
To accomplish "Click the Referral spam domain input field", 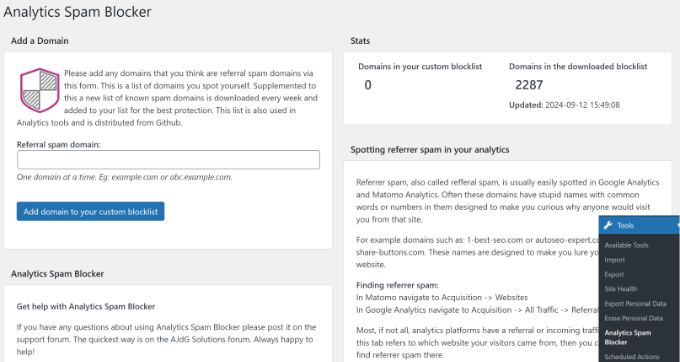I will (x=168, y=160).
